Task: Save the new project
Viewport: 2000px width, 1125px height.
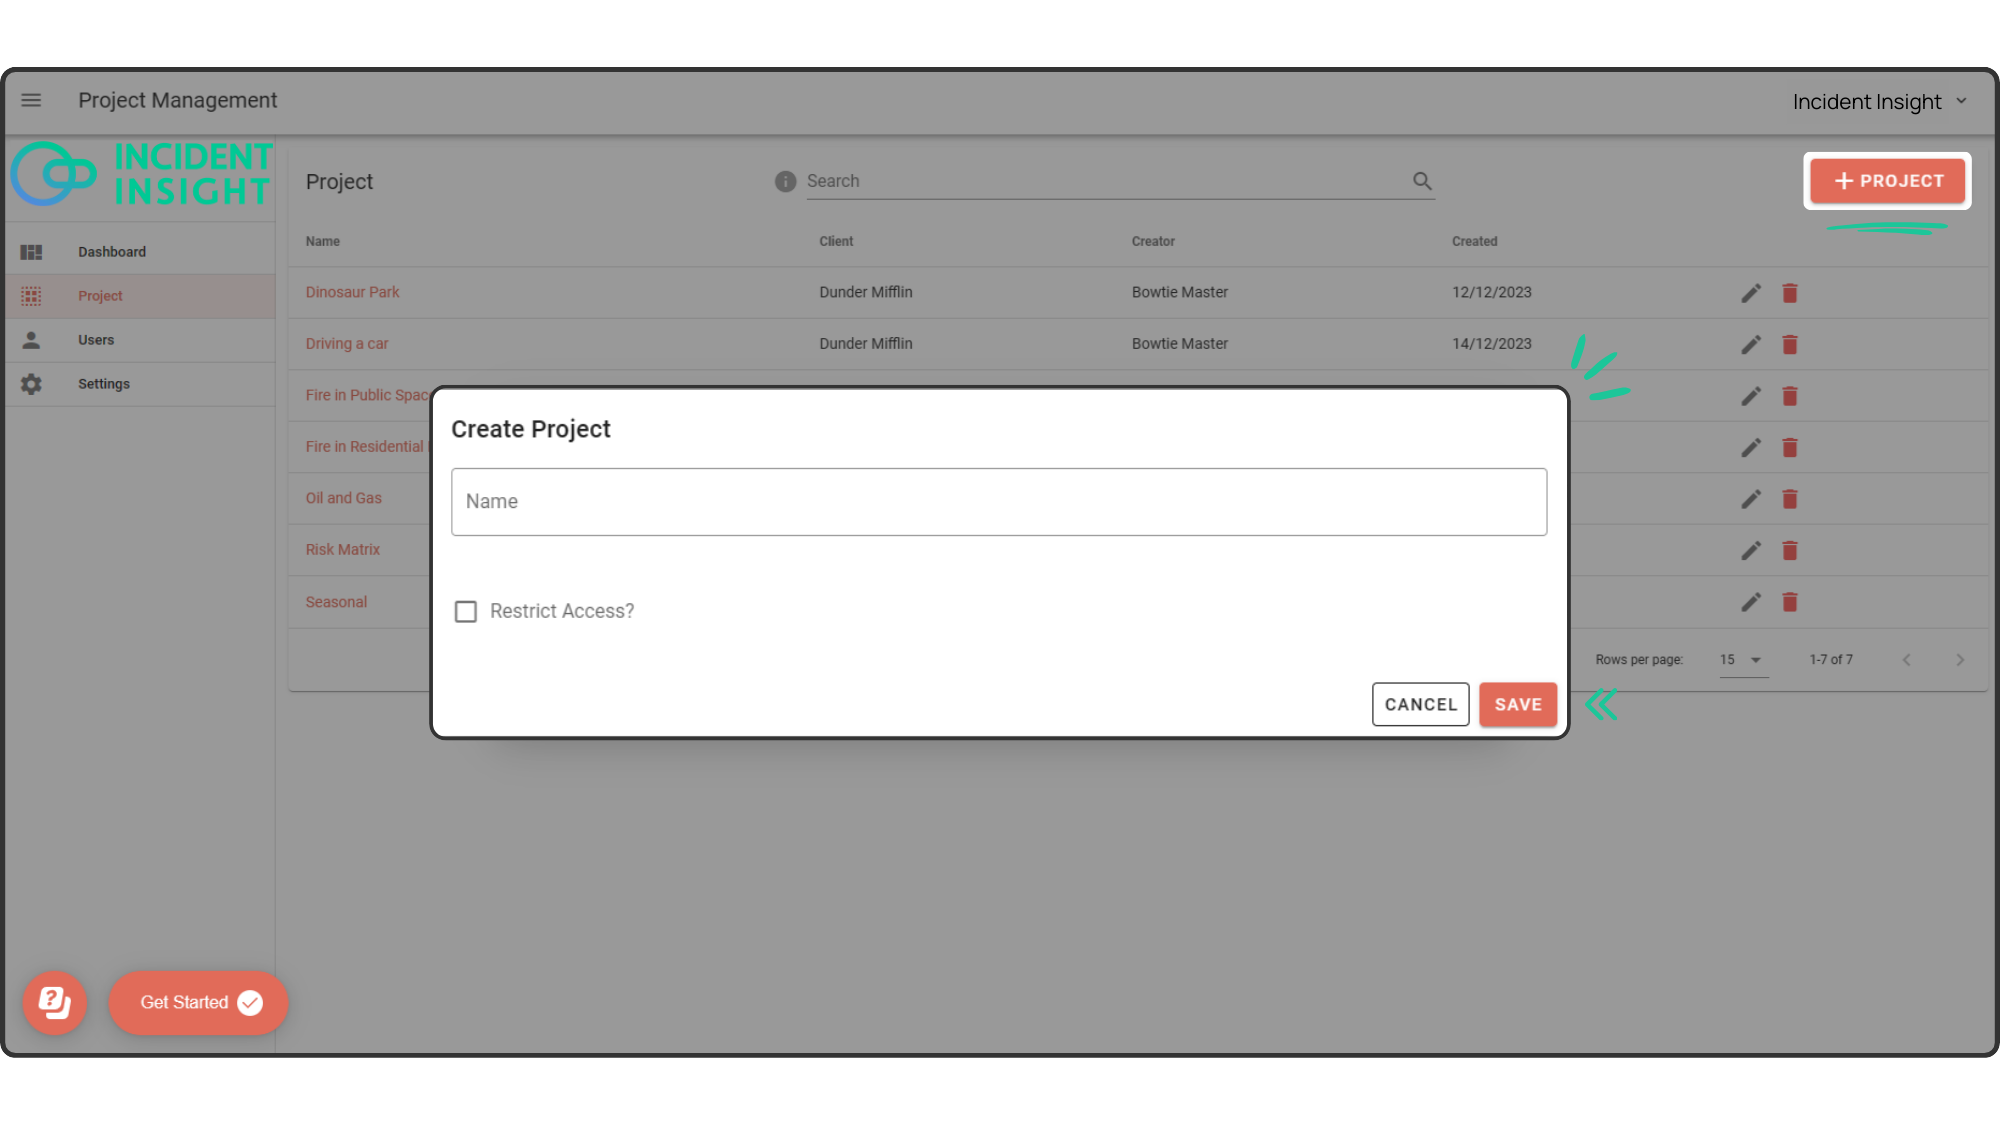Action: click(x=1517, y=704)
